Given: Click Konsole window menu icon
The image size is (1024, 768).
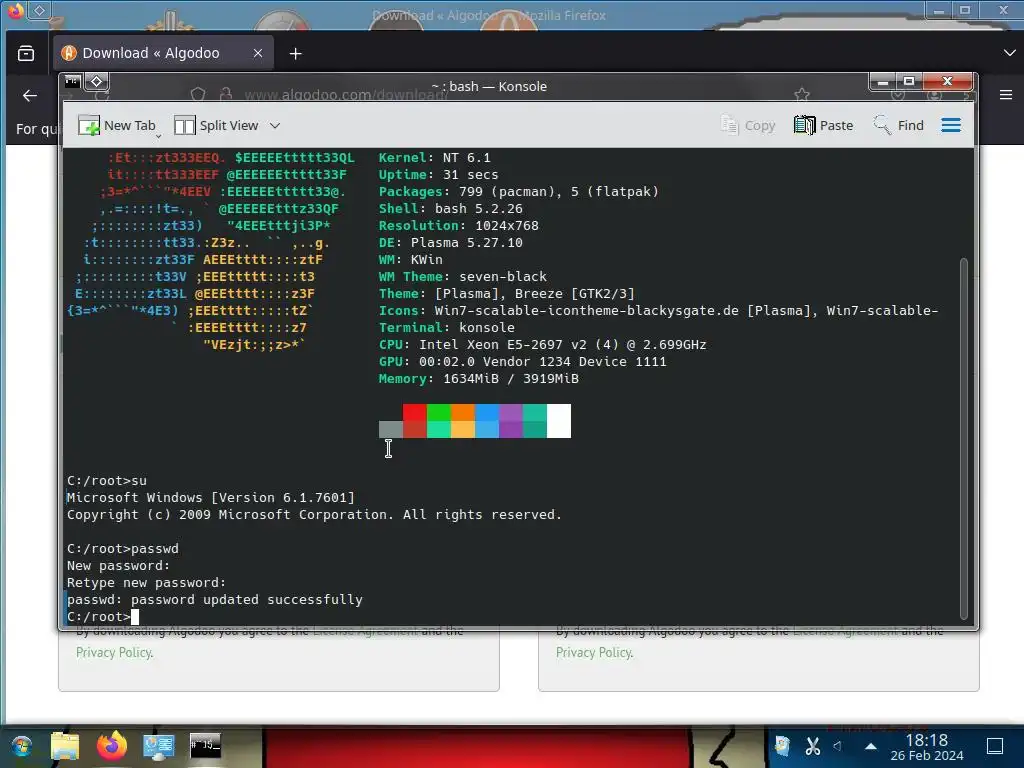Looking at the screenshot, I should (72, 82).
